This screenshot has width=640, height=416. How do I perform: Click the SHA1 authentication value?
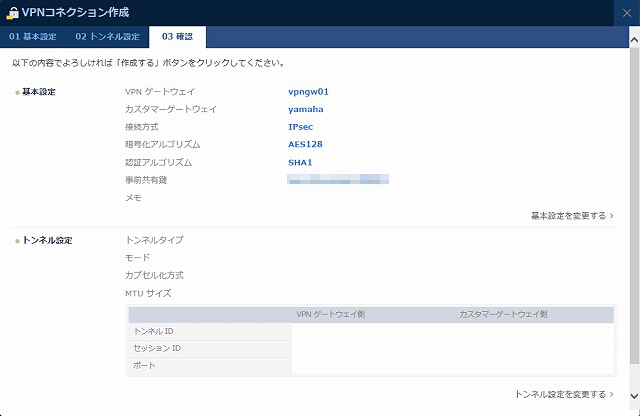coord(300,162)
